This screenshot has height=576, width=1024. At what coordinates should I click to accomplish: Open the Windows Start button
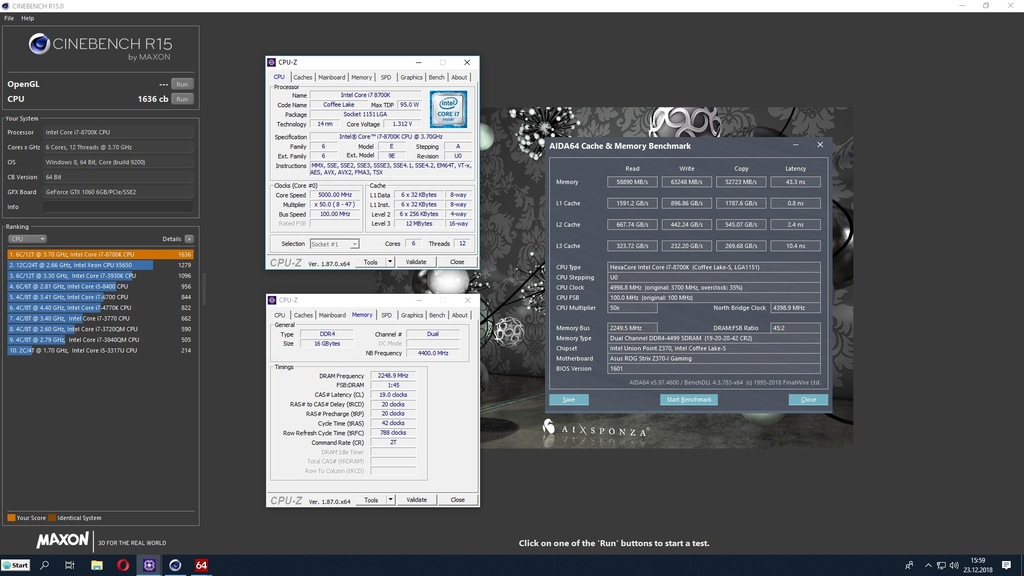coord(16,566)
